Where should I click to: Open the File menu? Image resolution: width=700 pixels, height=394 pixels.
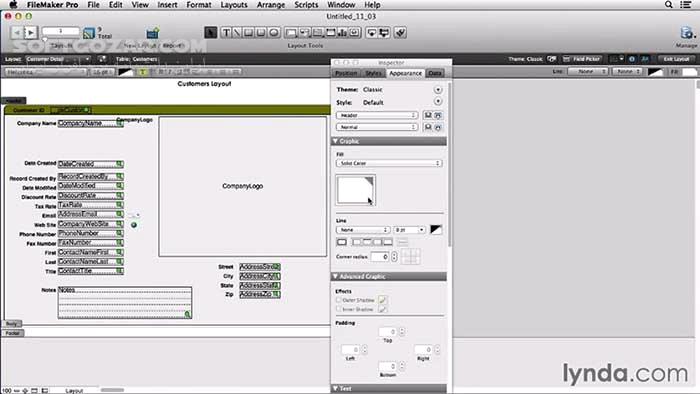[93, 5]
